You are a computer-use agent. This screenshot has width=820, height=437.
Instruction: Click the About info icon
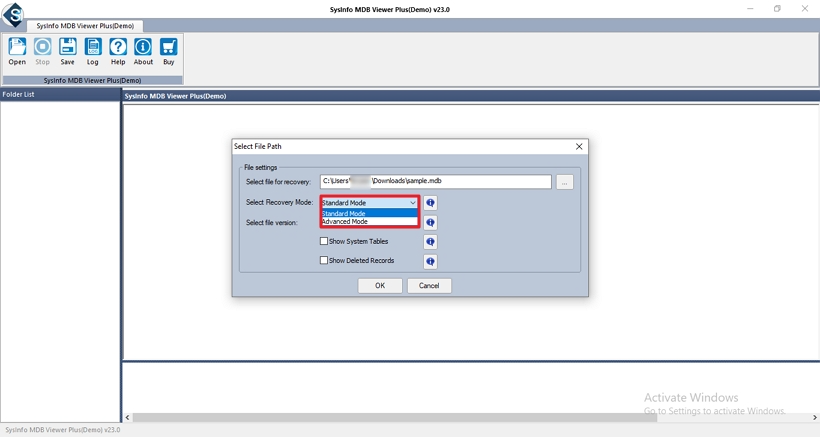[143, 51]
